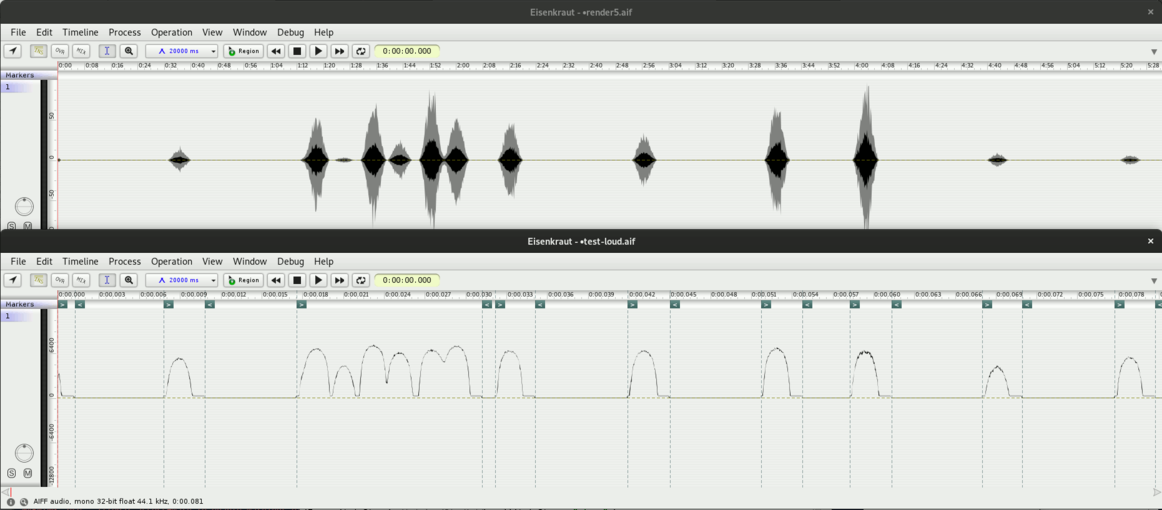This screenshot has height=510, width=1162.
Task: Click the pan knob of test-loud track 1
Action: pos(24,453)
